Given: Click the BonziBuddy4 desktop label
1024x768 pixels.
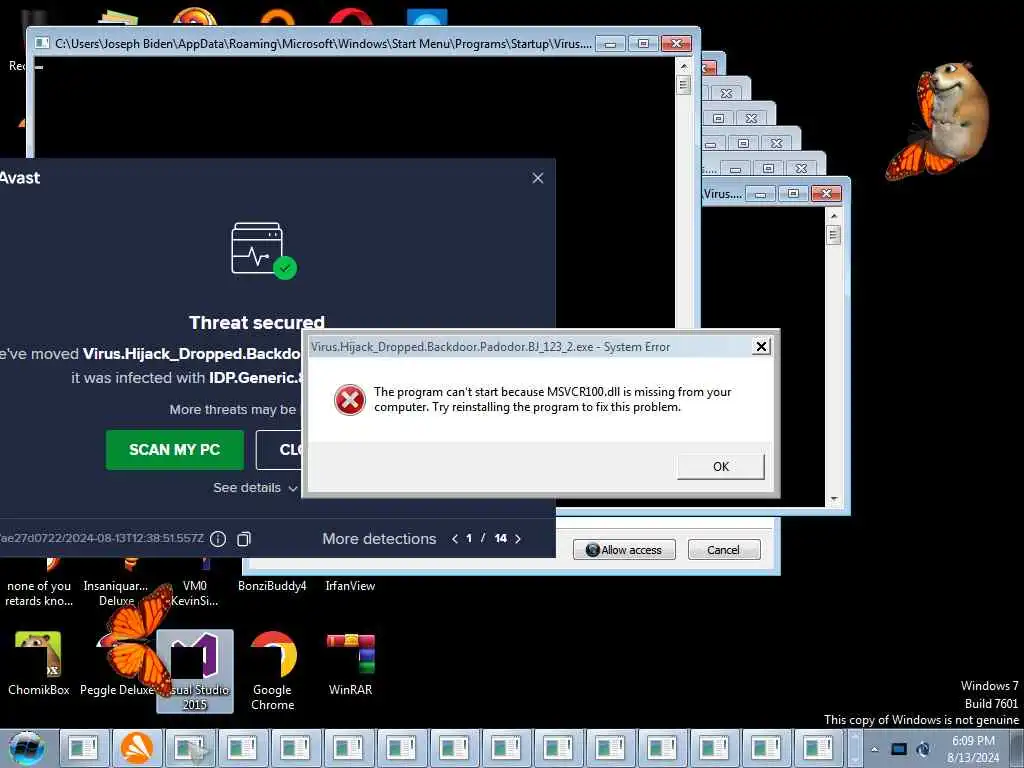Looking at the screenshot, I should click(x=272, y=586).
